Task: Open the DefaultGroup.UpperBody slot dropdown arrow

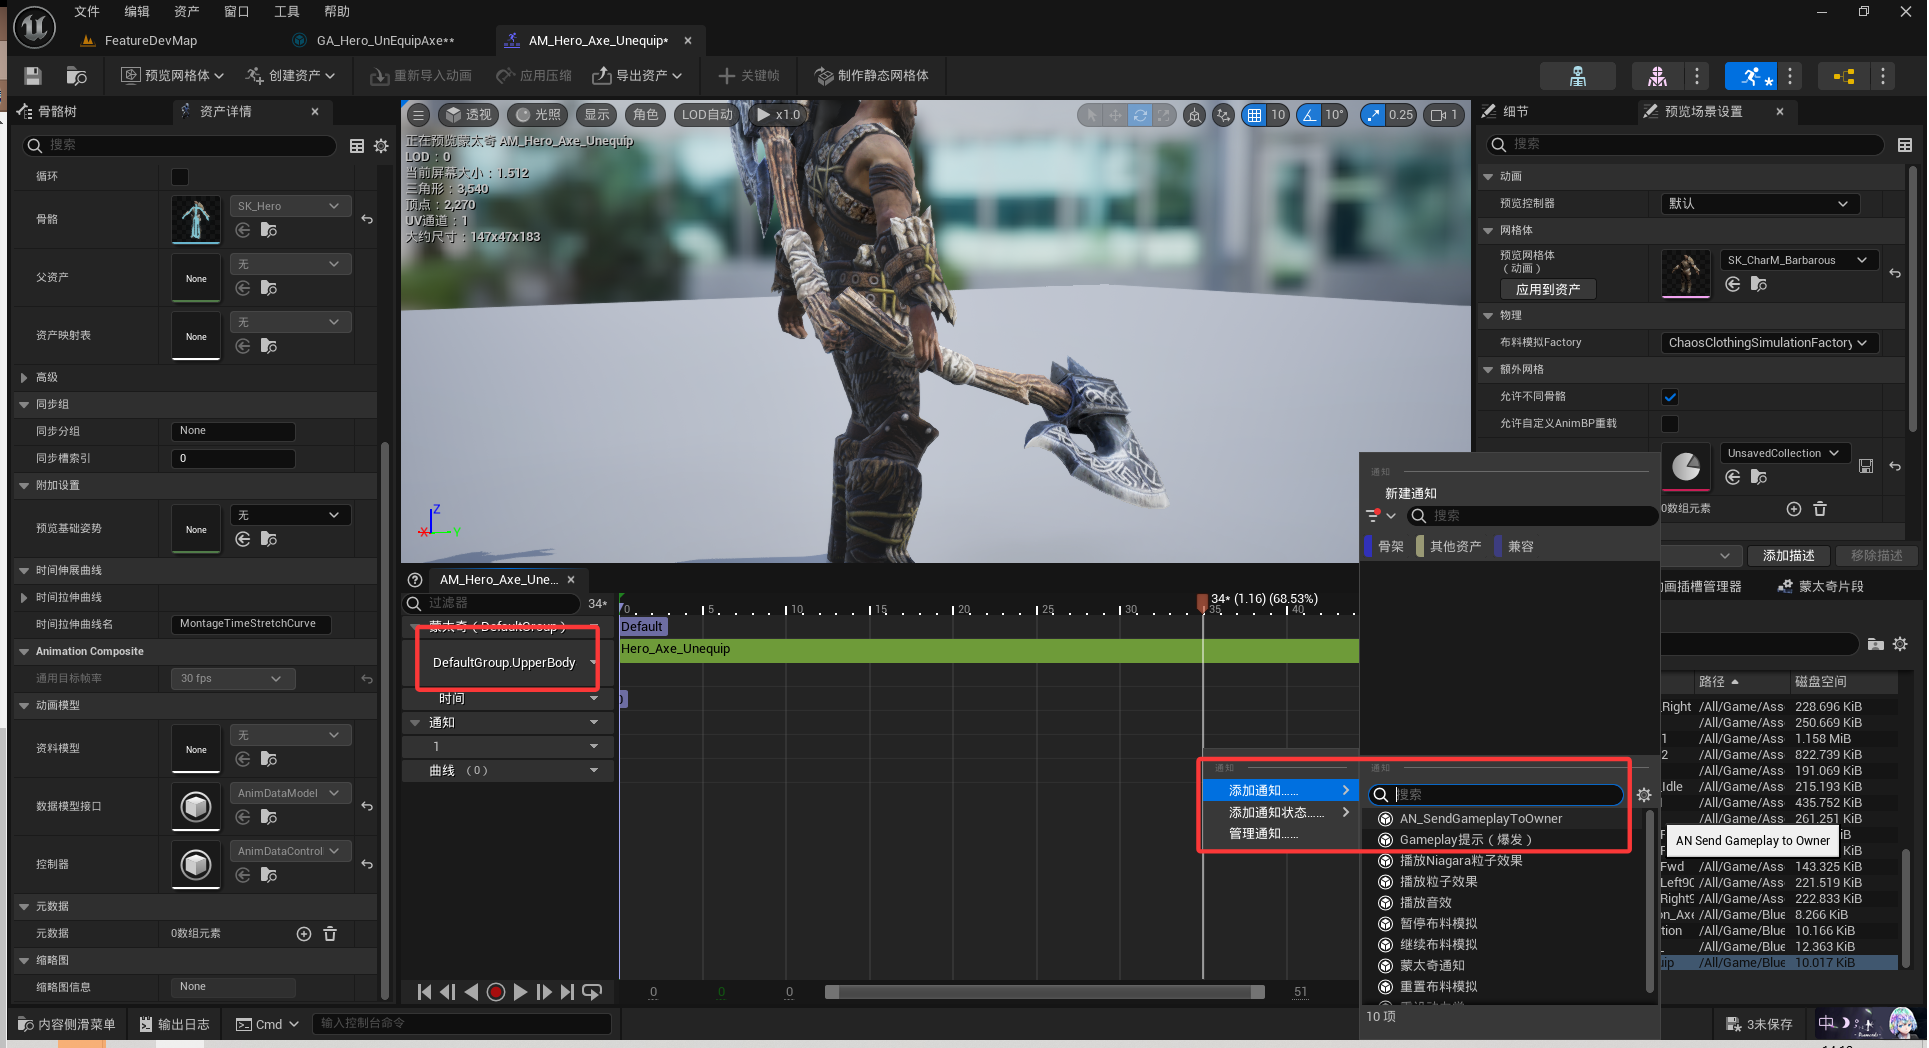Action: click(593, 663)
